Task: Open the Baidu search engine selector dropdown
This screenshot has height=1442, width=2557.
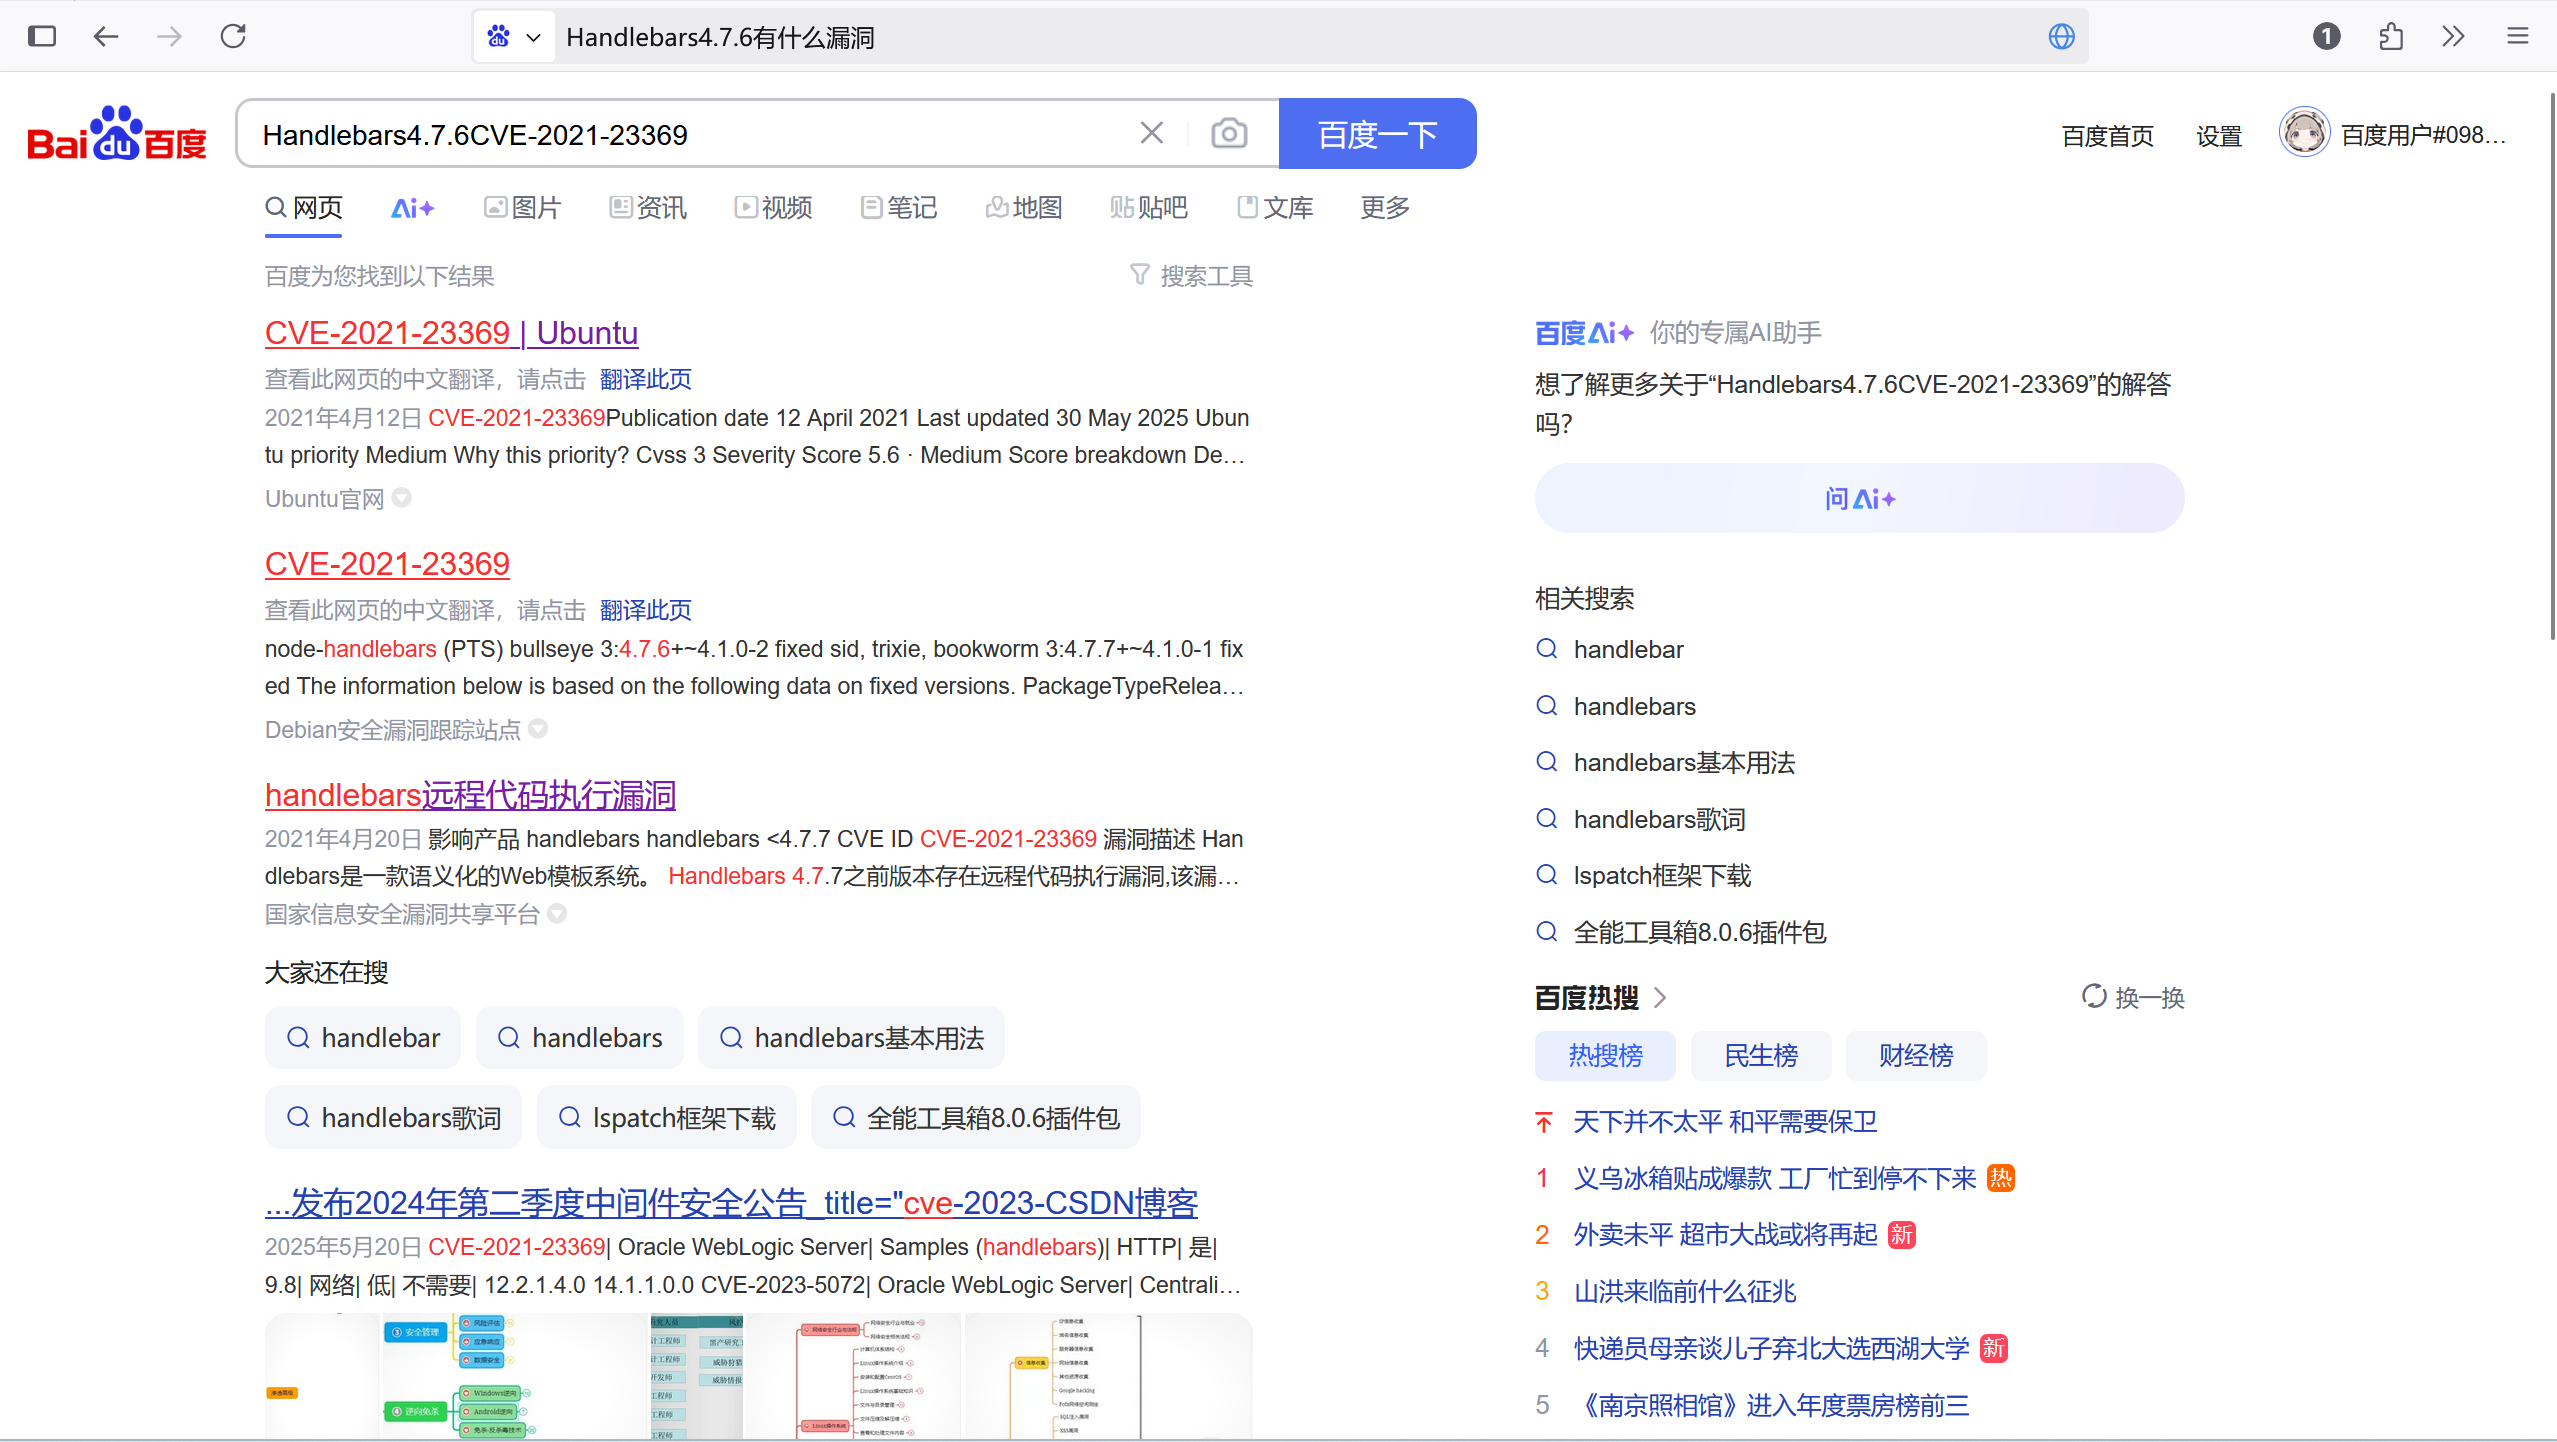Action: (514, 37)
